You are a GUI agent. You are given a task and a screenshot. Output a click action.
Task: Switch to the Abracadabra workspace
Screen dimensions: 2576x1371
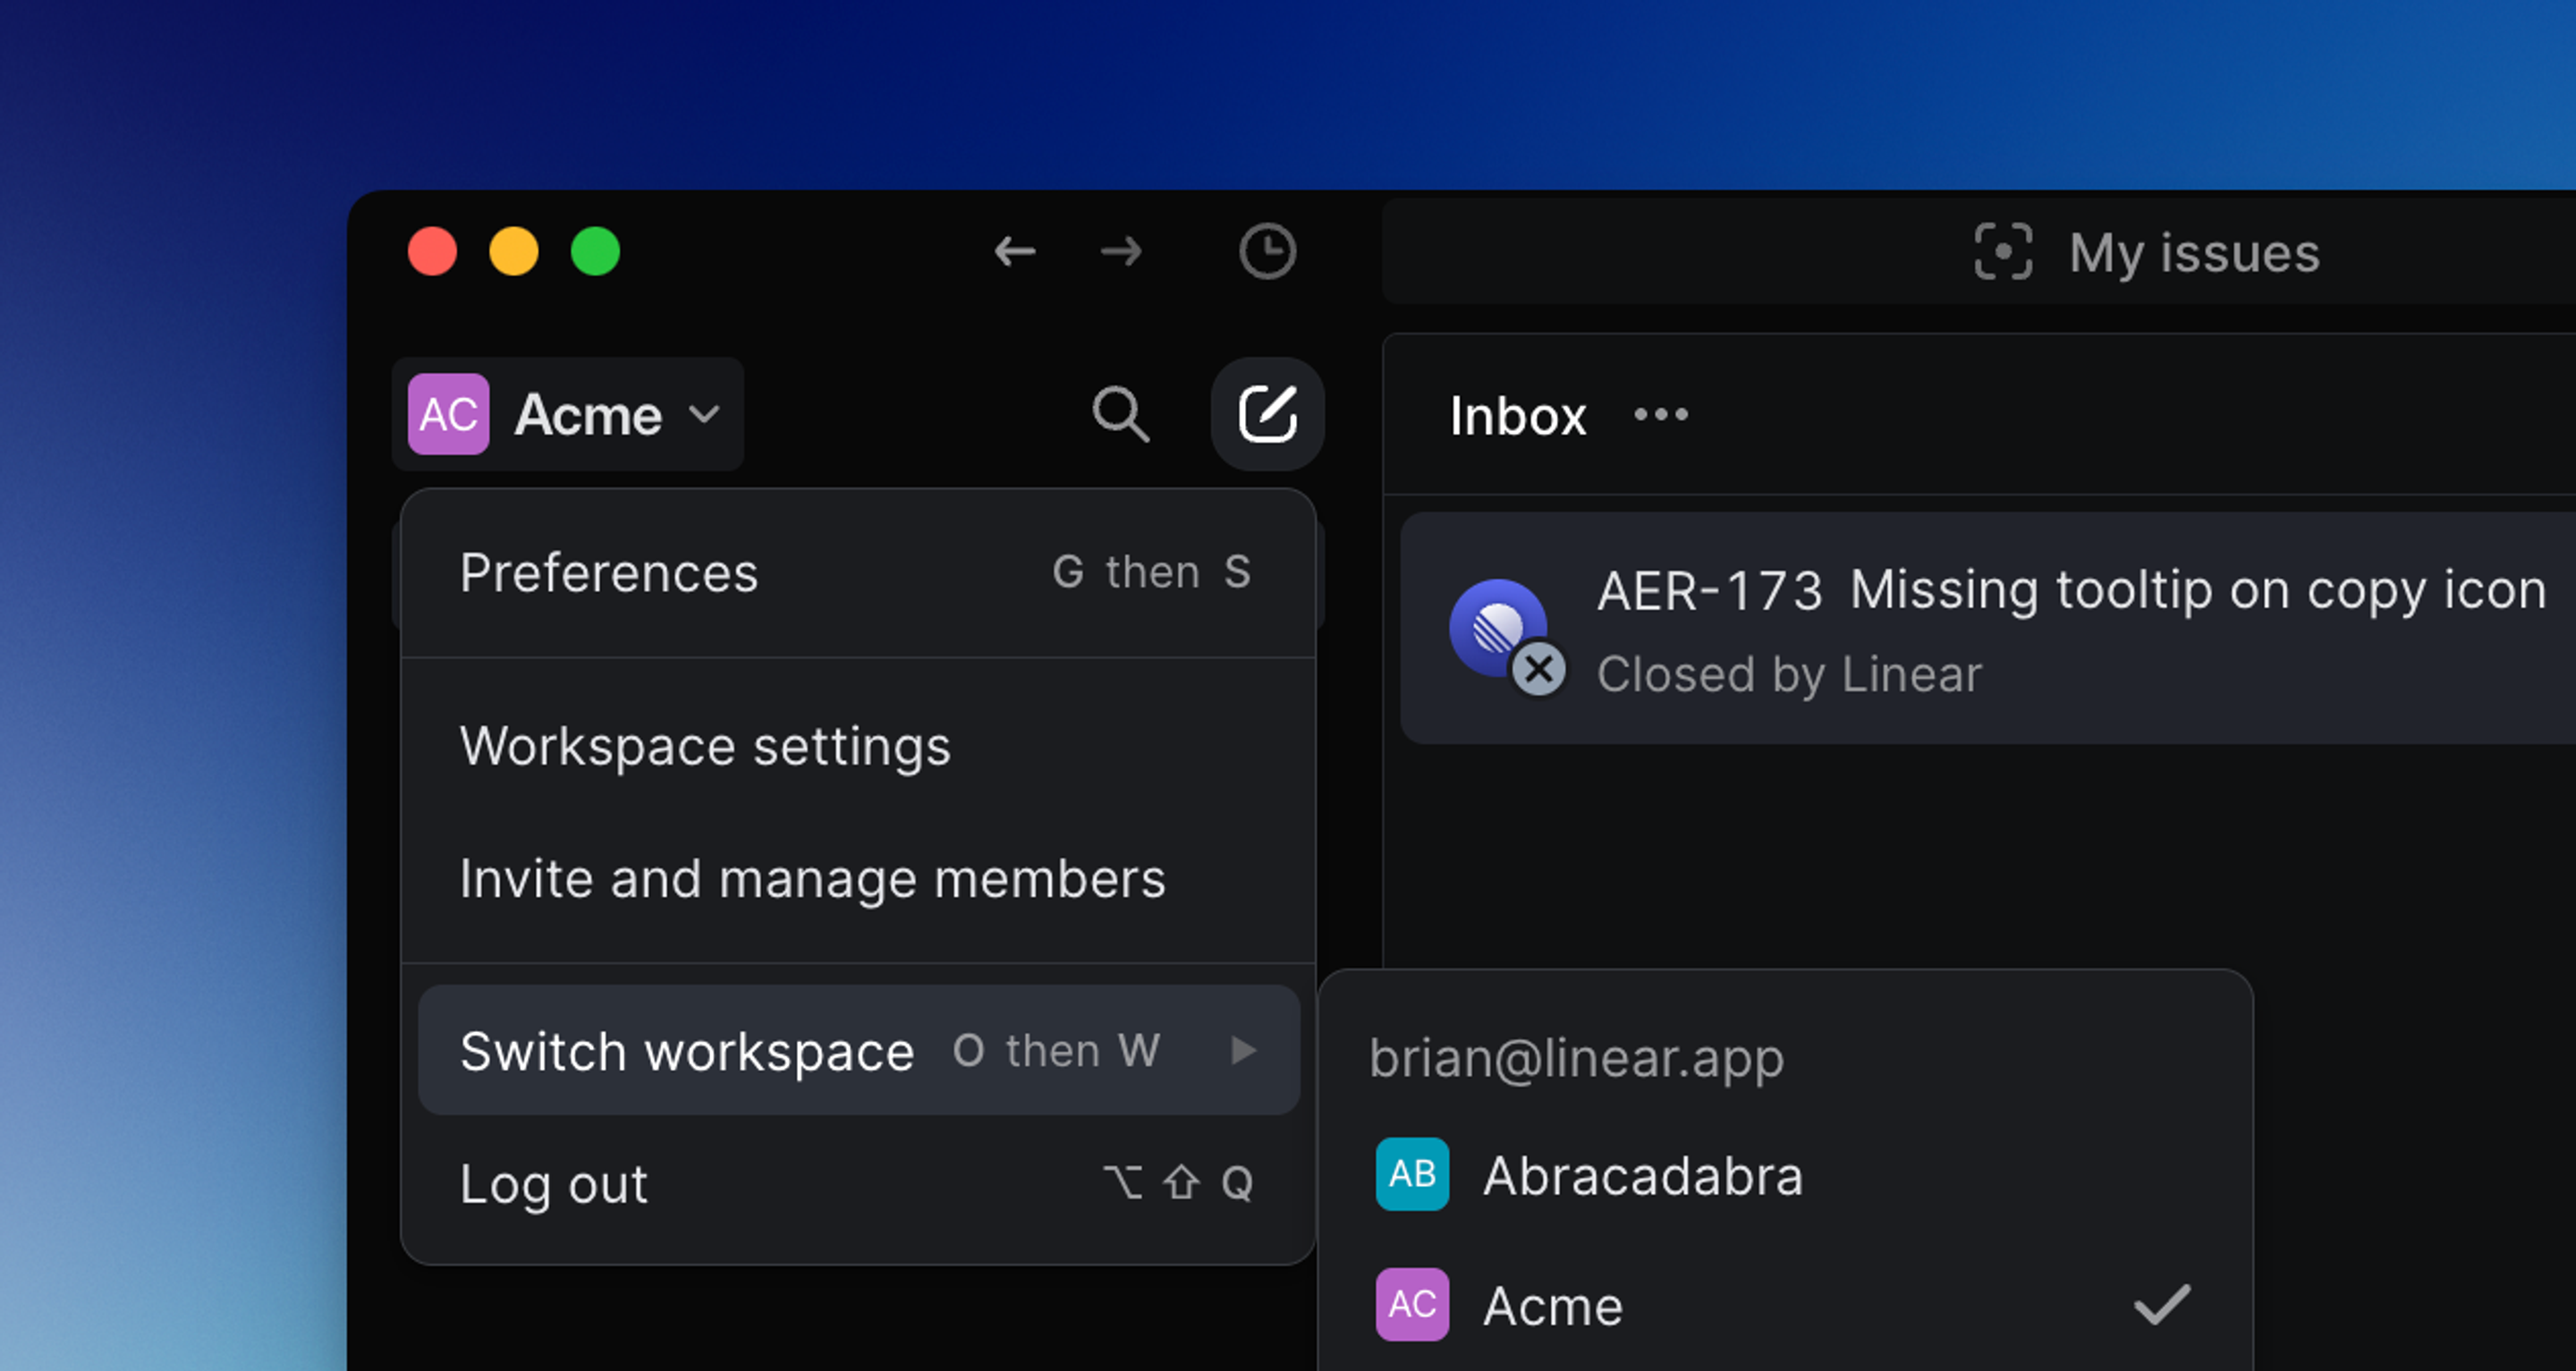tap(1642, 1175)
